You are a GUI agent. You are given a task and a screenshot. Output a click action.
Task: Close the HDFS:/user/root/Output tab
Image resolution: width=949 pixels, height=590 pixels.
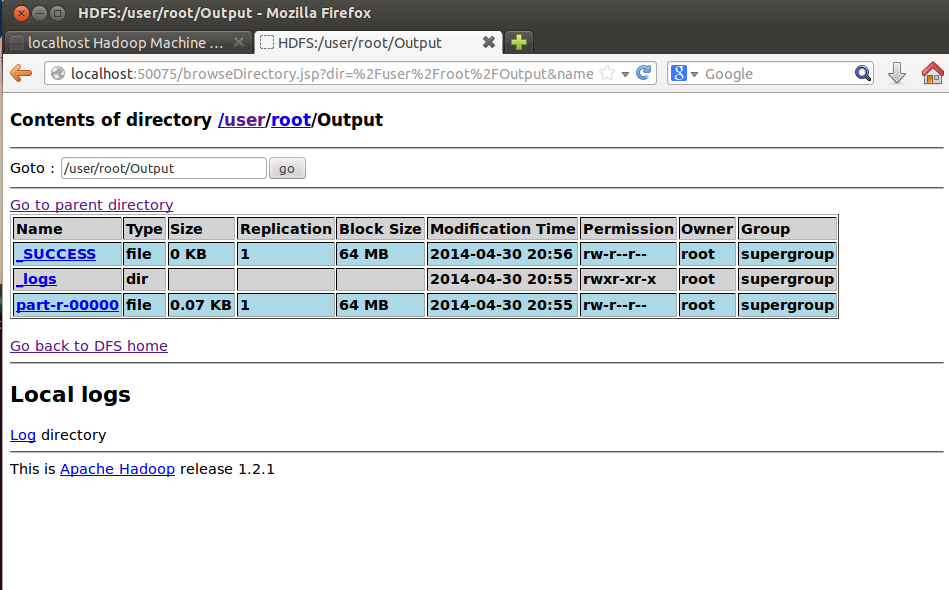(x=488, y=42)
